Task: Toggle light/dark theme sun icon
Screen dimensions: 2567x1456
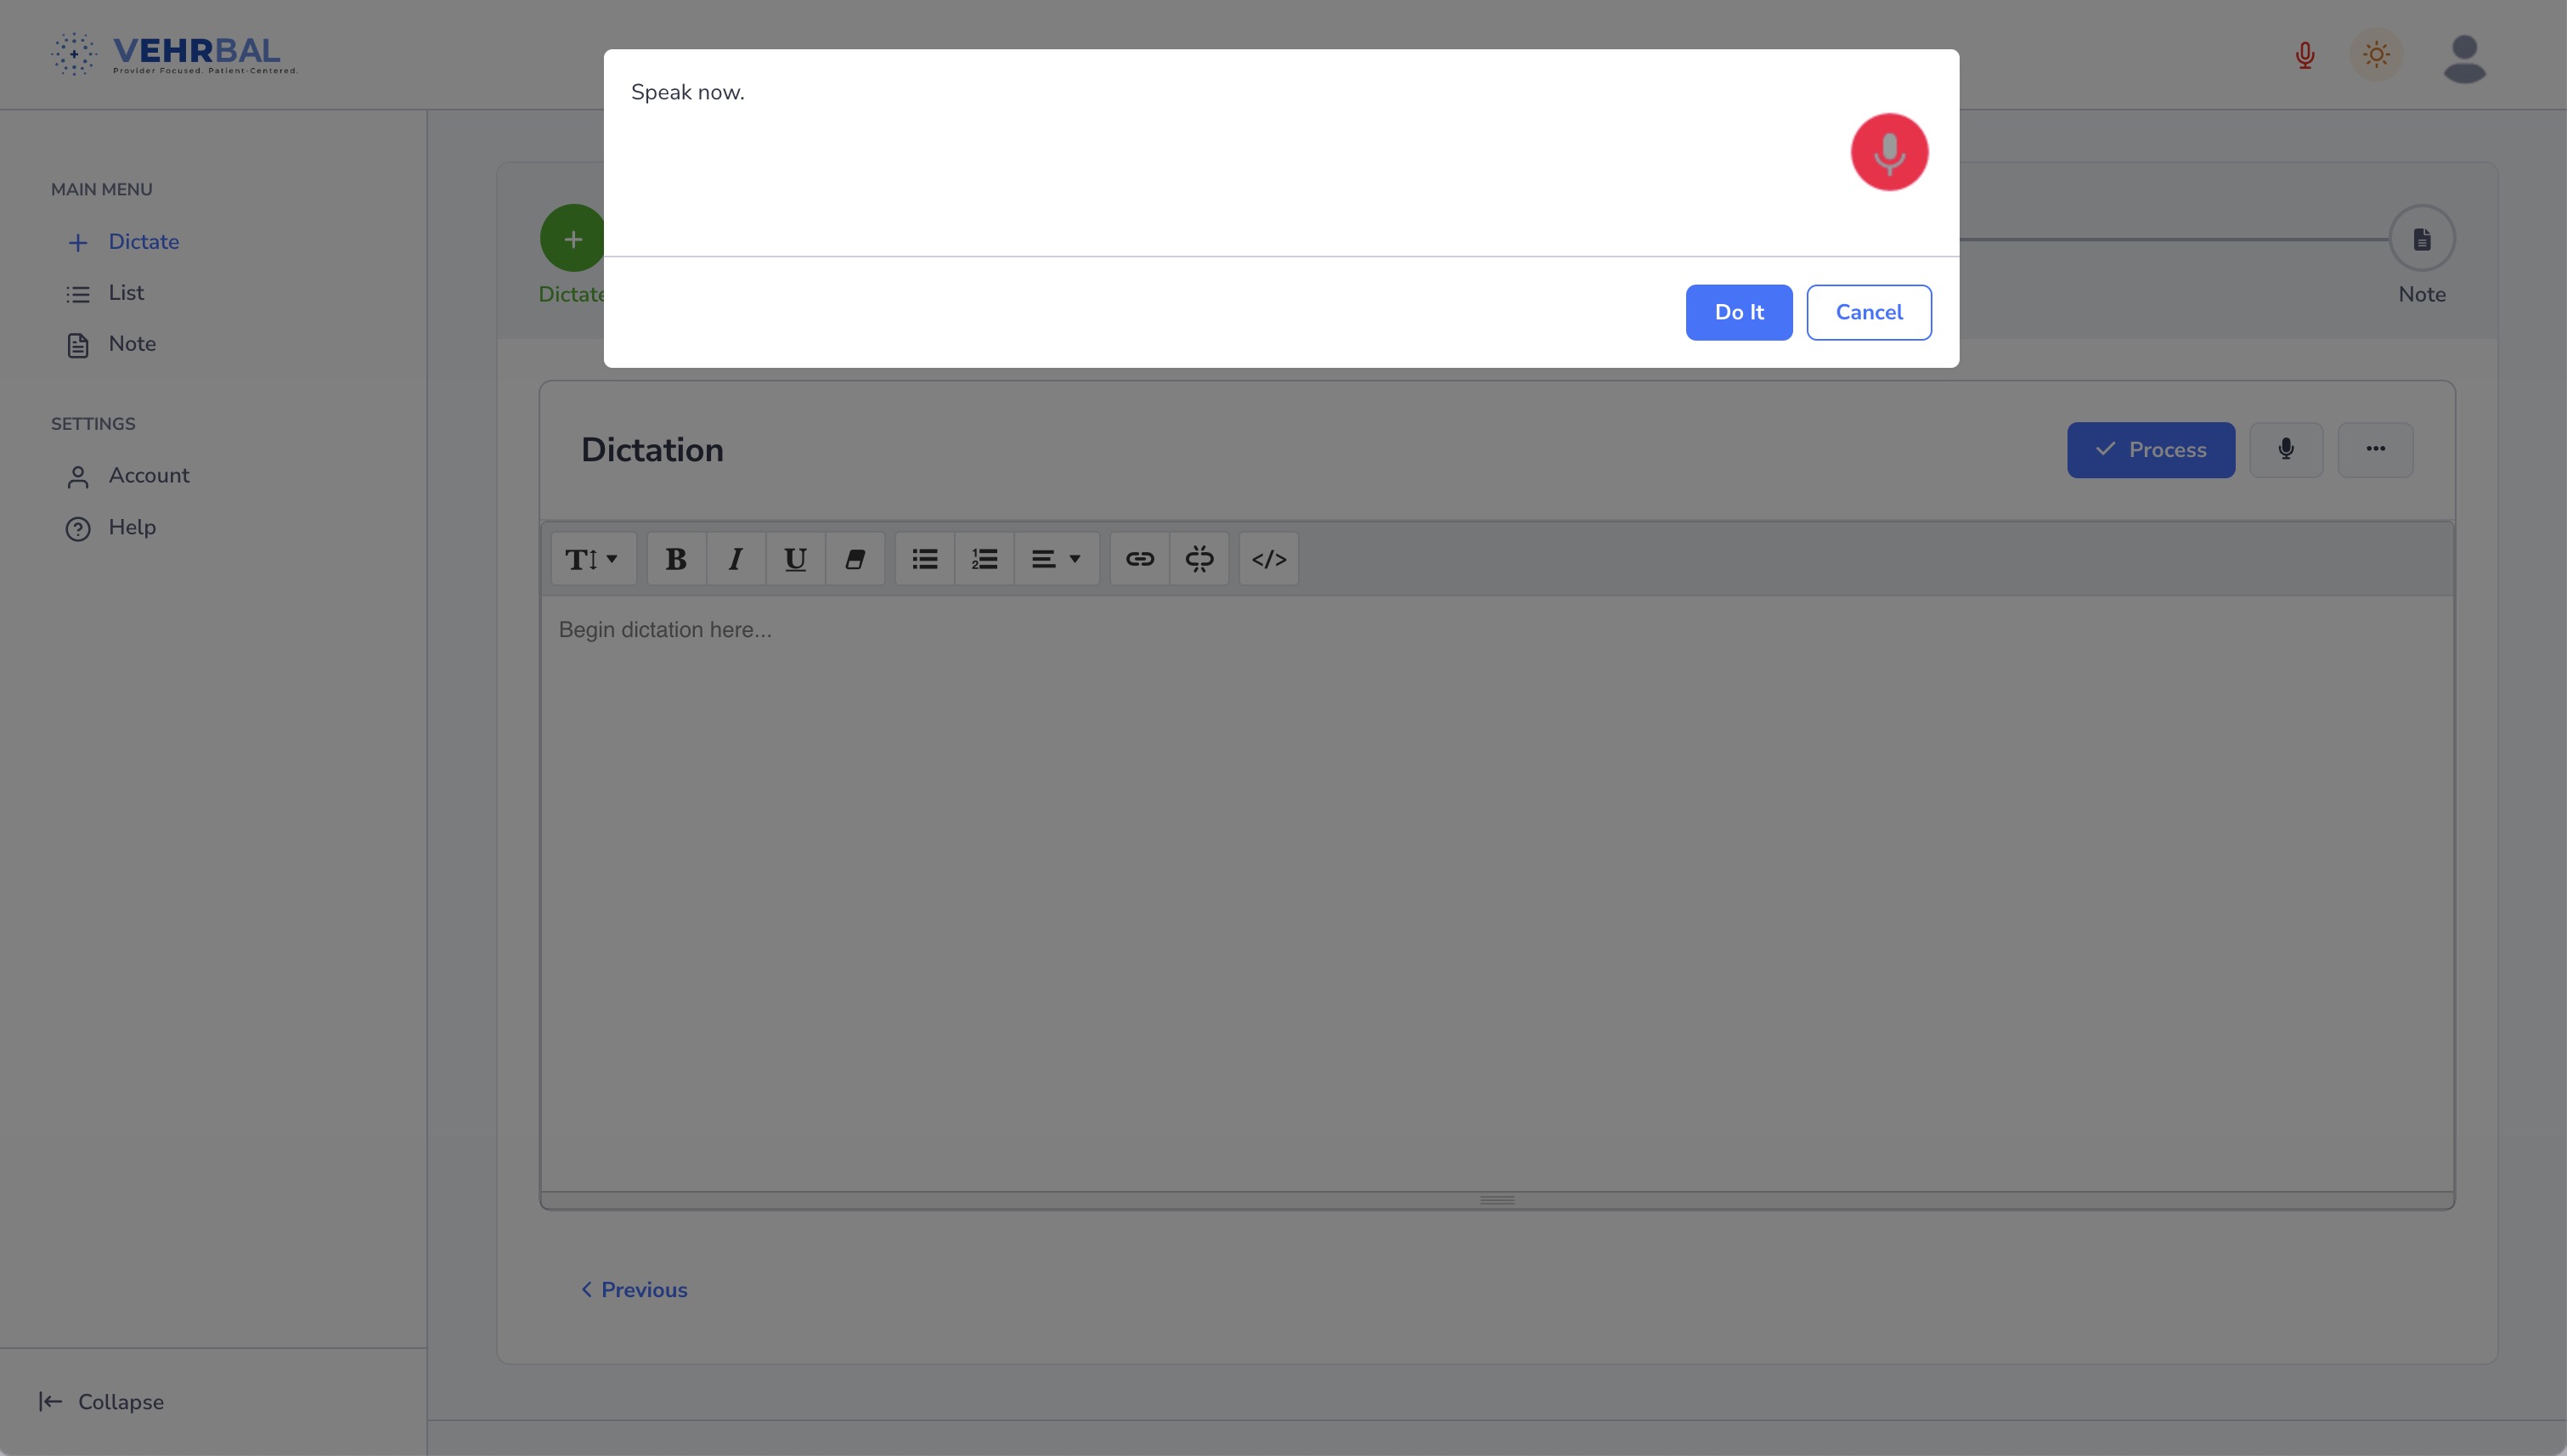Action: pyautogui.click(x=2376, y=54)
